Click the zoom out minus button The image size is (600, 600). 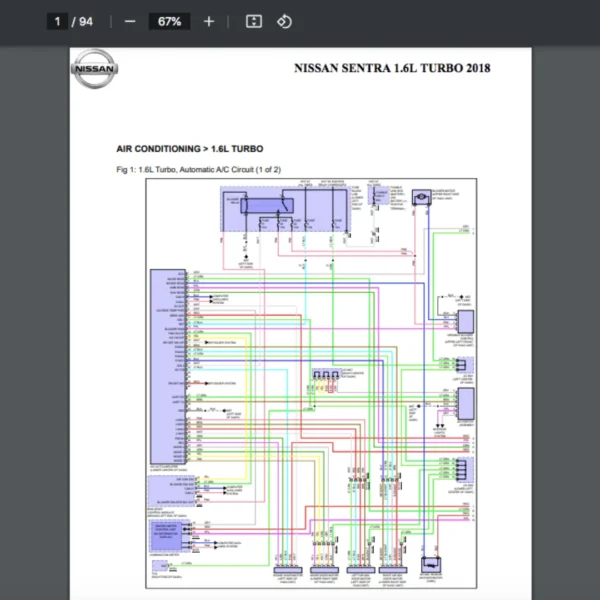point(130,21)
